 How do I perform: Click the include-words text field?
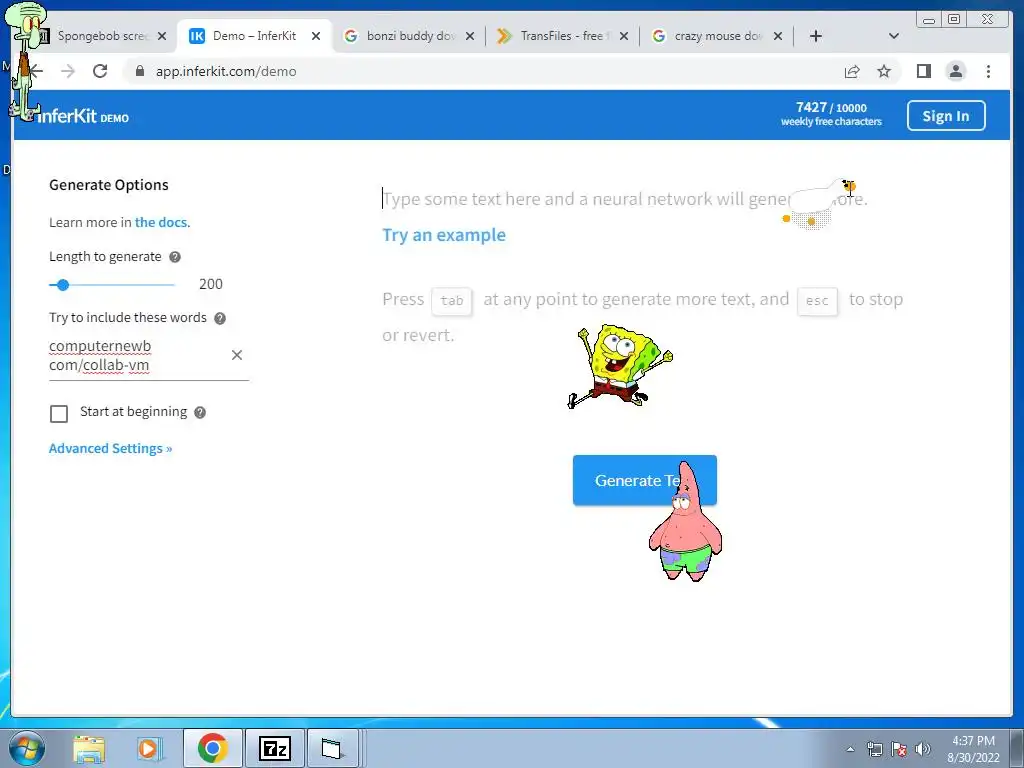tap(136, 355)
